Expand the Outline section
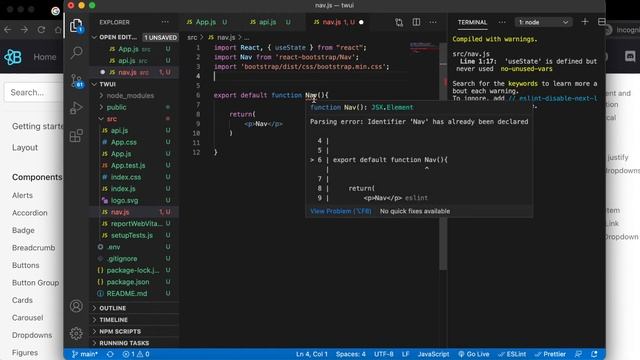Image resolution: width=640 pixels, height=360 pixels. (134, 308)
